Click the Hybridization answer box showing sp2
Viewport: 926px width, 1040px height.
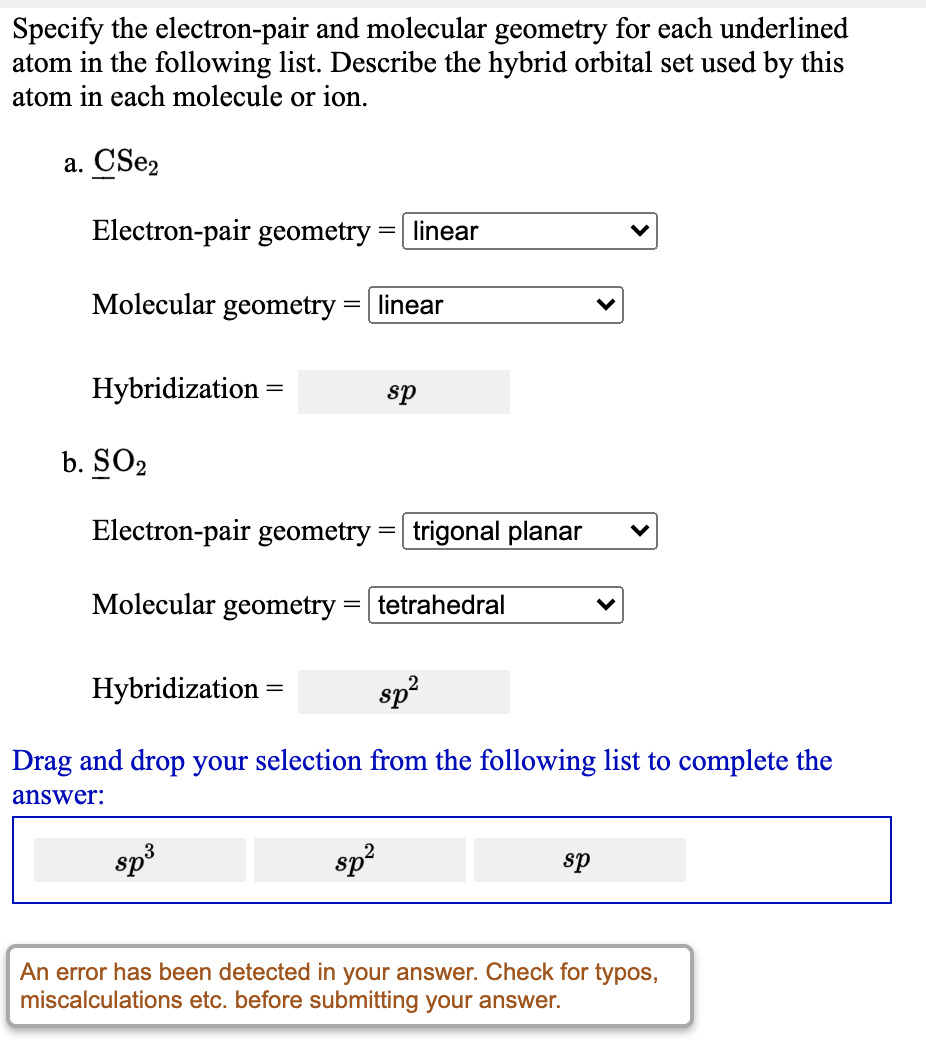point(403,691)
